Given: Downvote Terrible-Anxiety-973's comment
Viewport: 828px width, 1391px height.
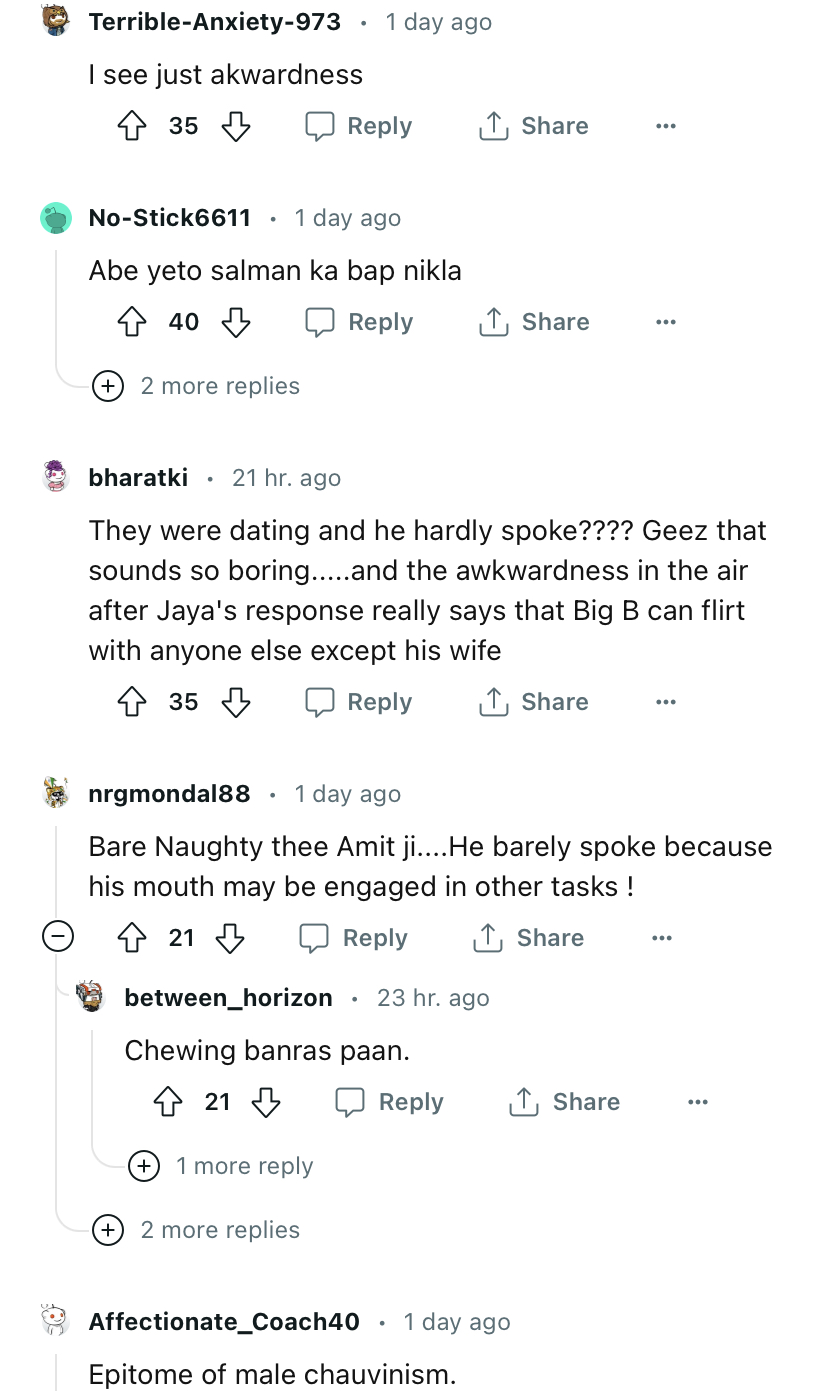Looking at the screenshot, I should tap(235, 126).
